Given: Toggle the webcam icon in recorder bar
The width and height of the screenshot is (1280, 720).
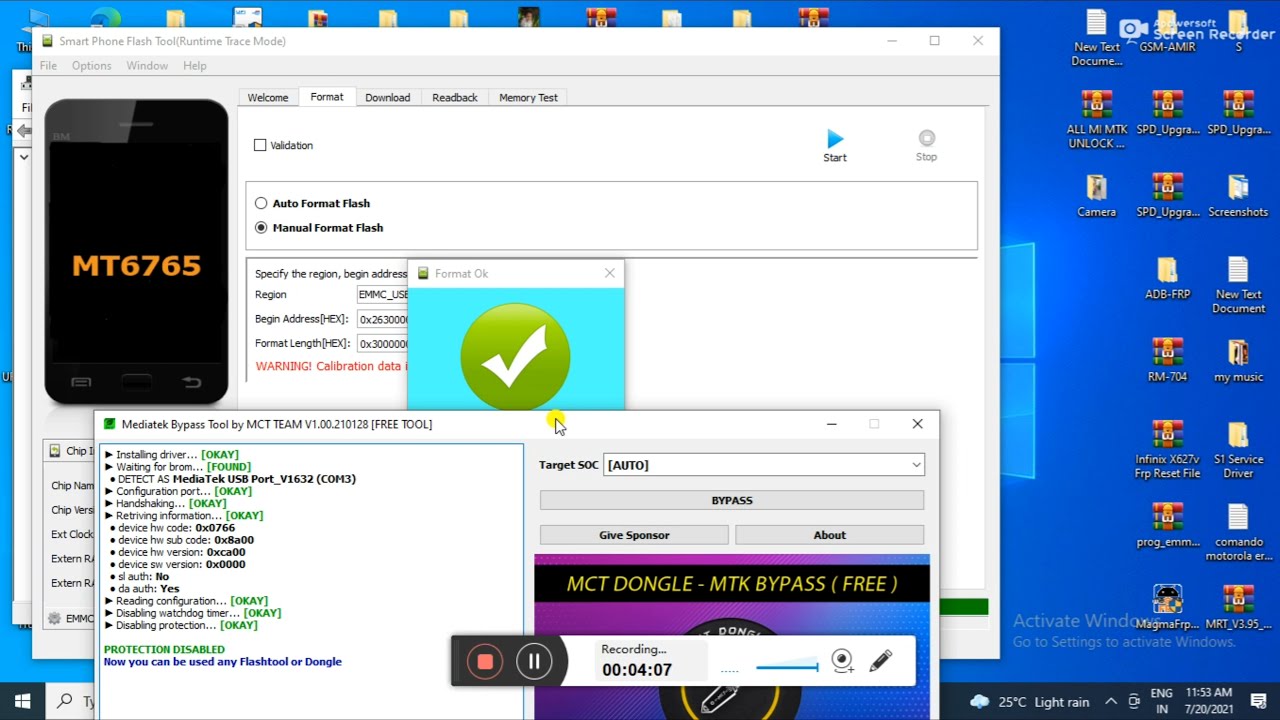Looking at the screenshot, I should tap(842, 660).
